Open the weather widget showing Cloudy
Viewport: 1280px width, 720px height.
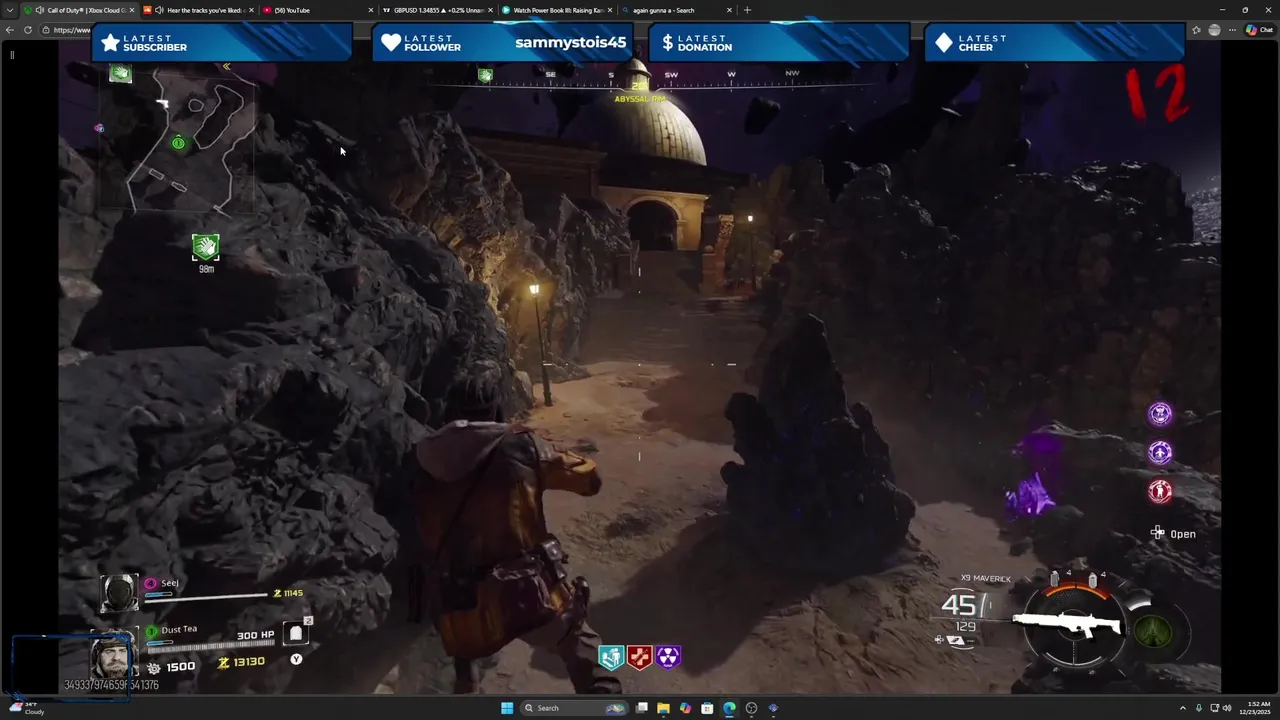click(25, 708)
